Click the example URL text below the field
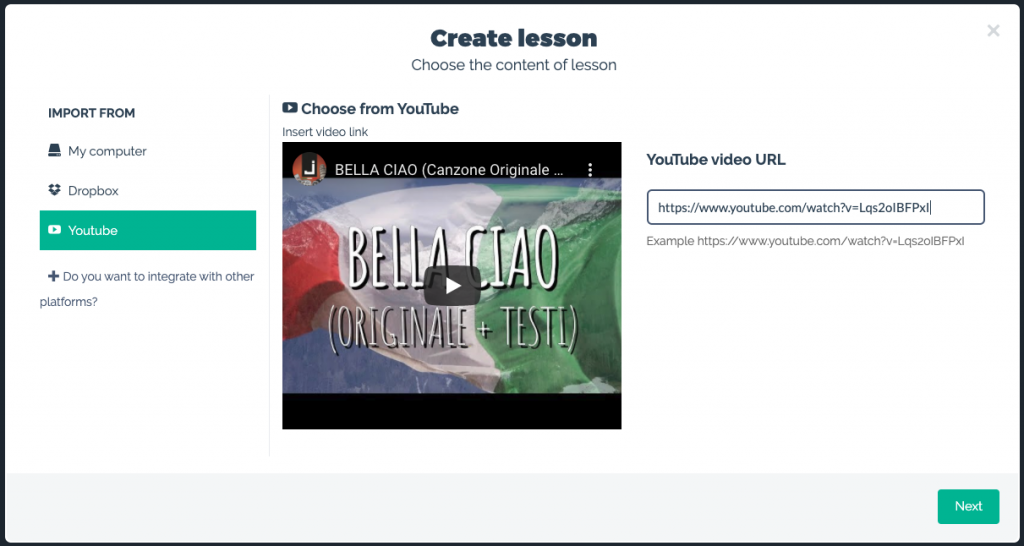Viewport: 1024px width, 546px height. pos(805,241)
